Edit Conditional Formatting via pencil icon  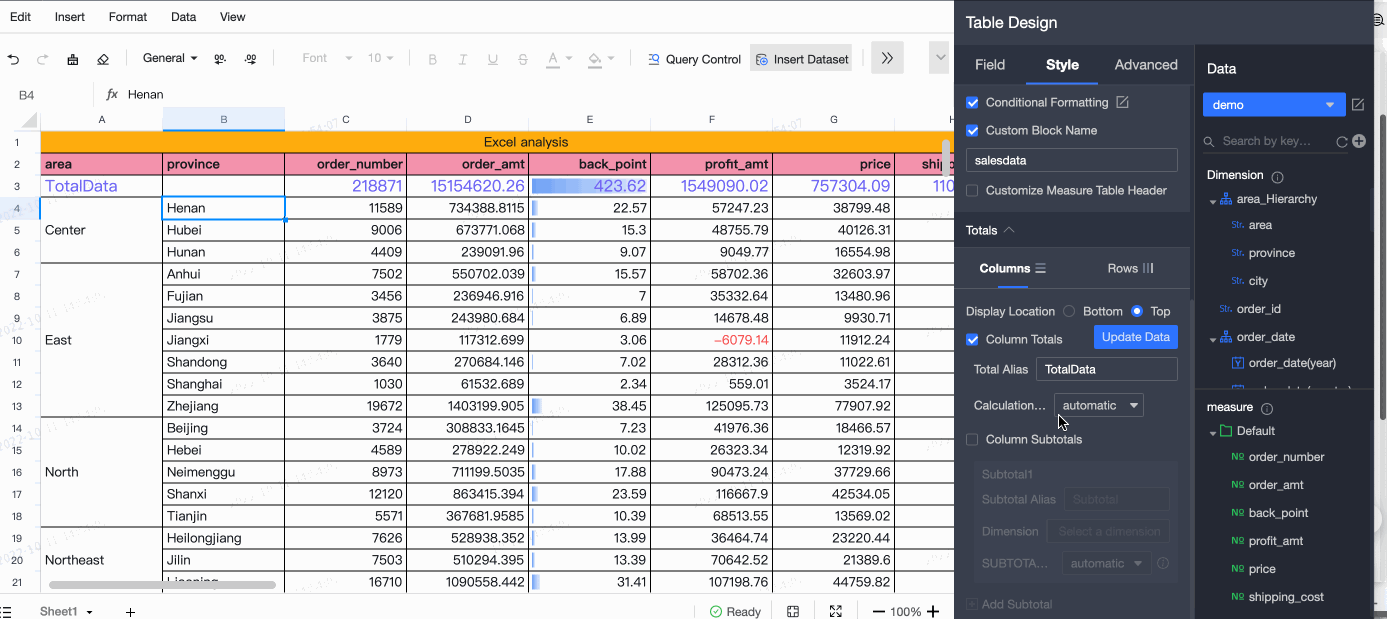click(x=1122, y=102)
